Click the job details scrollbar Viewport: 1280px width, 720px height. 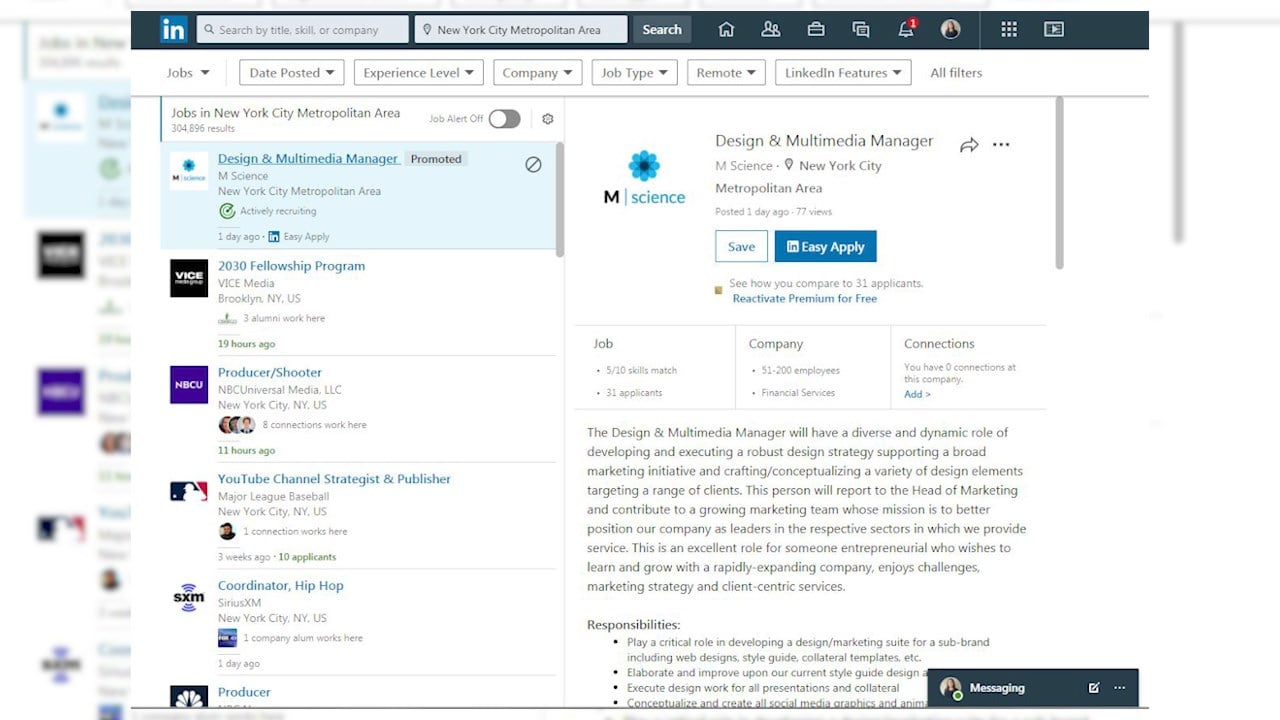[1060, 183]
